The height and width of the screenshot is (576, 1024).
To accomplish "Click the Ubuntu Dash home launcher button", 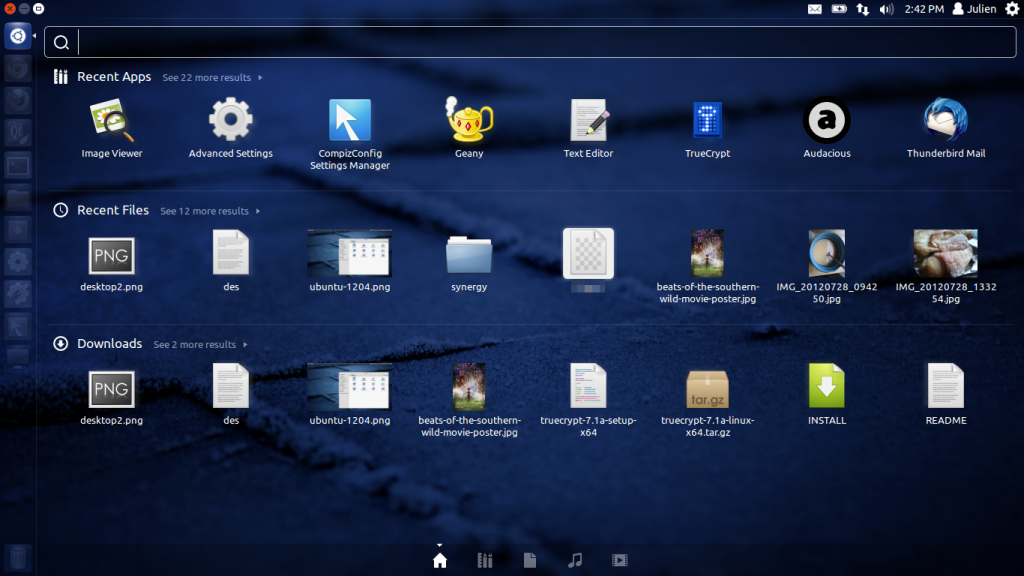I will pyautogui.click(x=17, y=38).
